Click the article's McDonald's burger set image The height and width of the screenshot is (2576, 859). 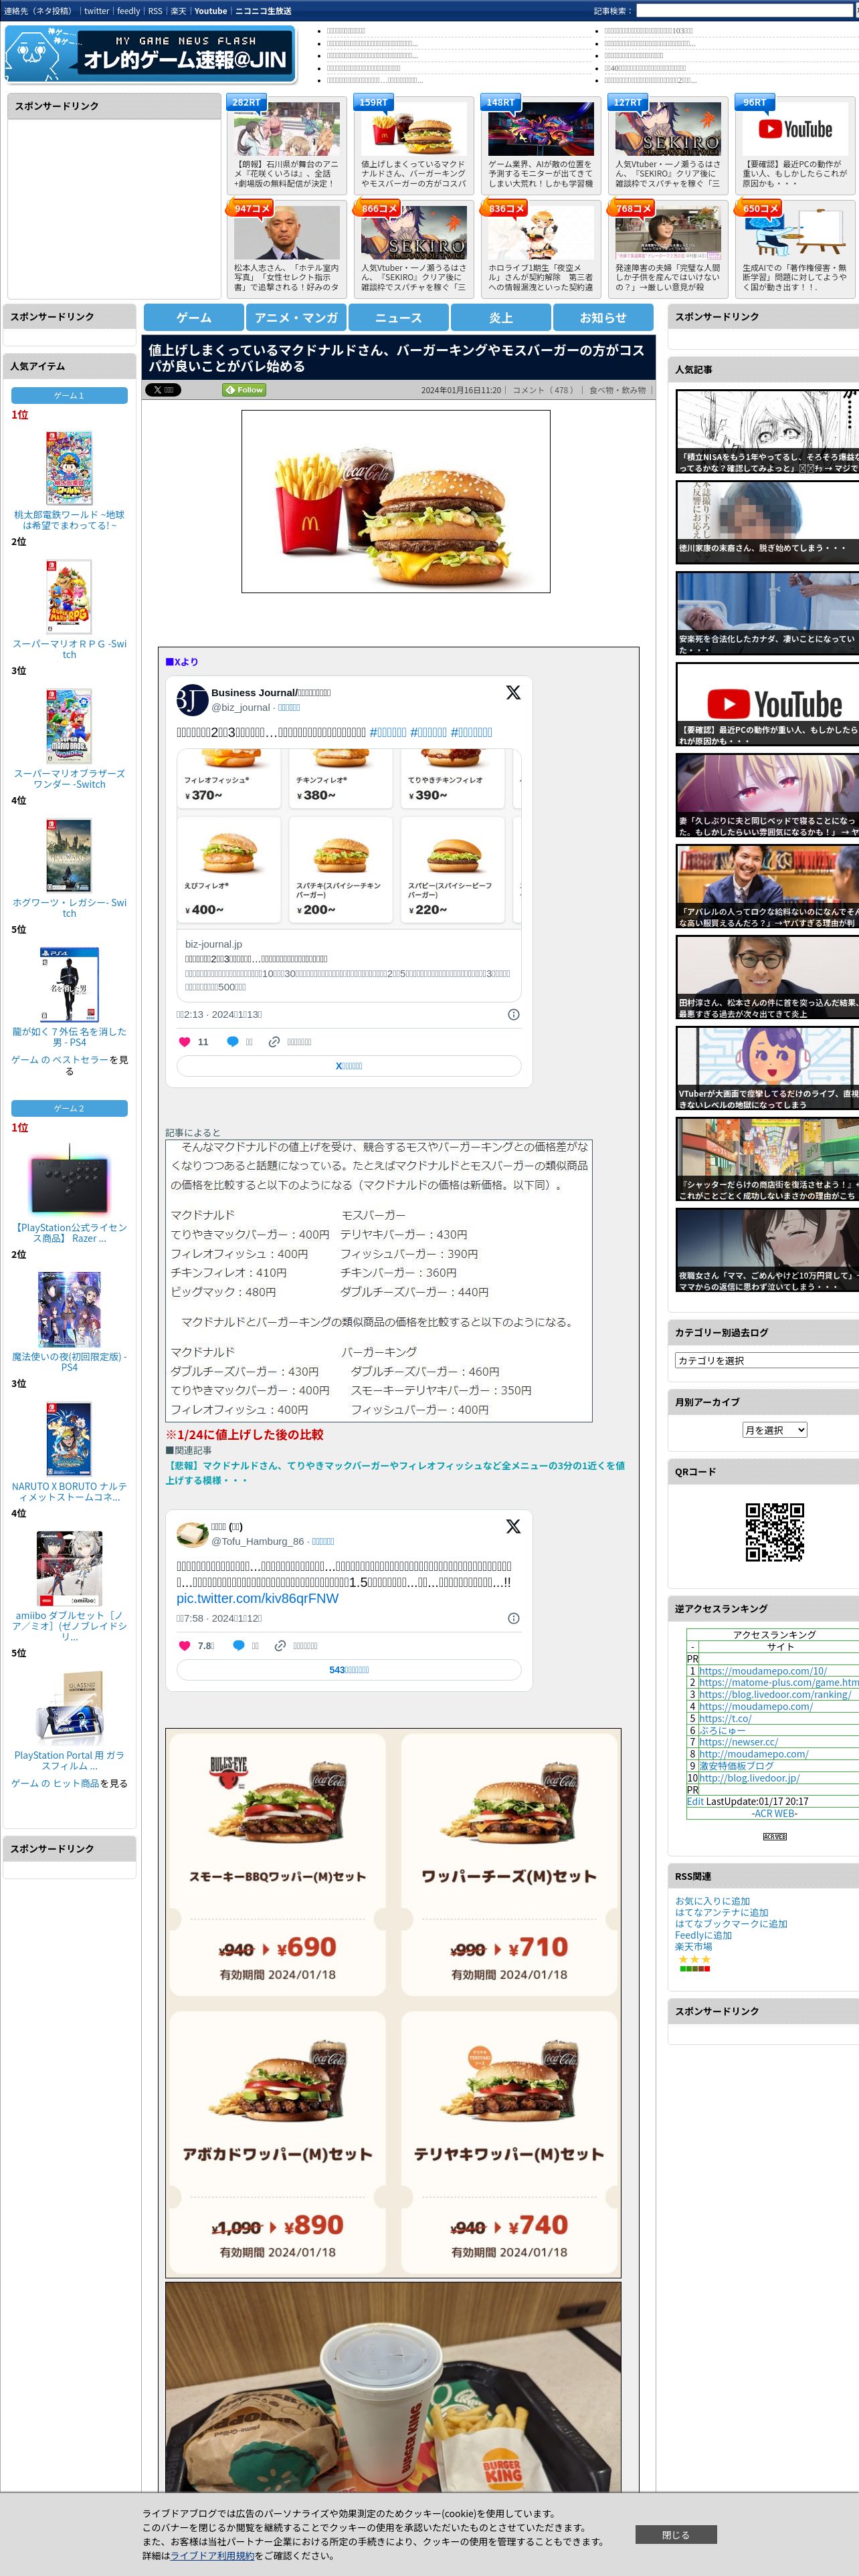395,501
